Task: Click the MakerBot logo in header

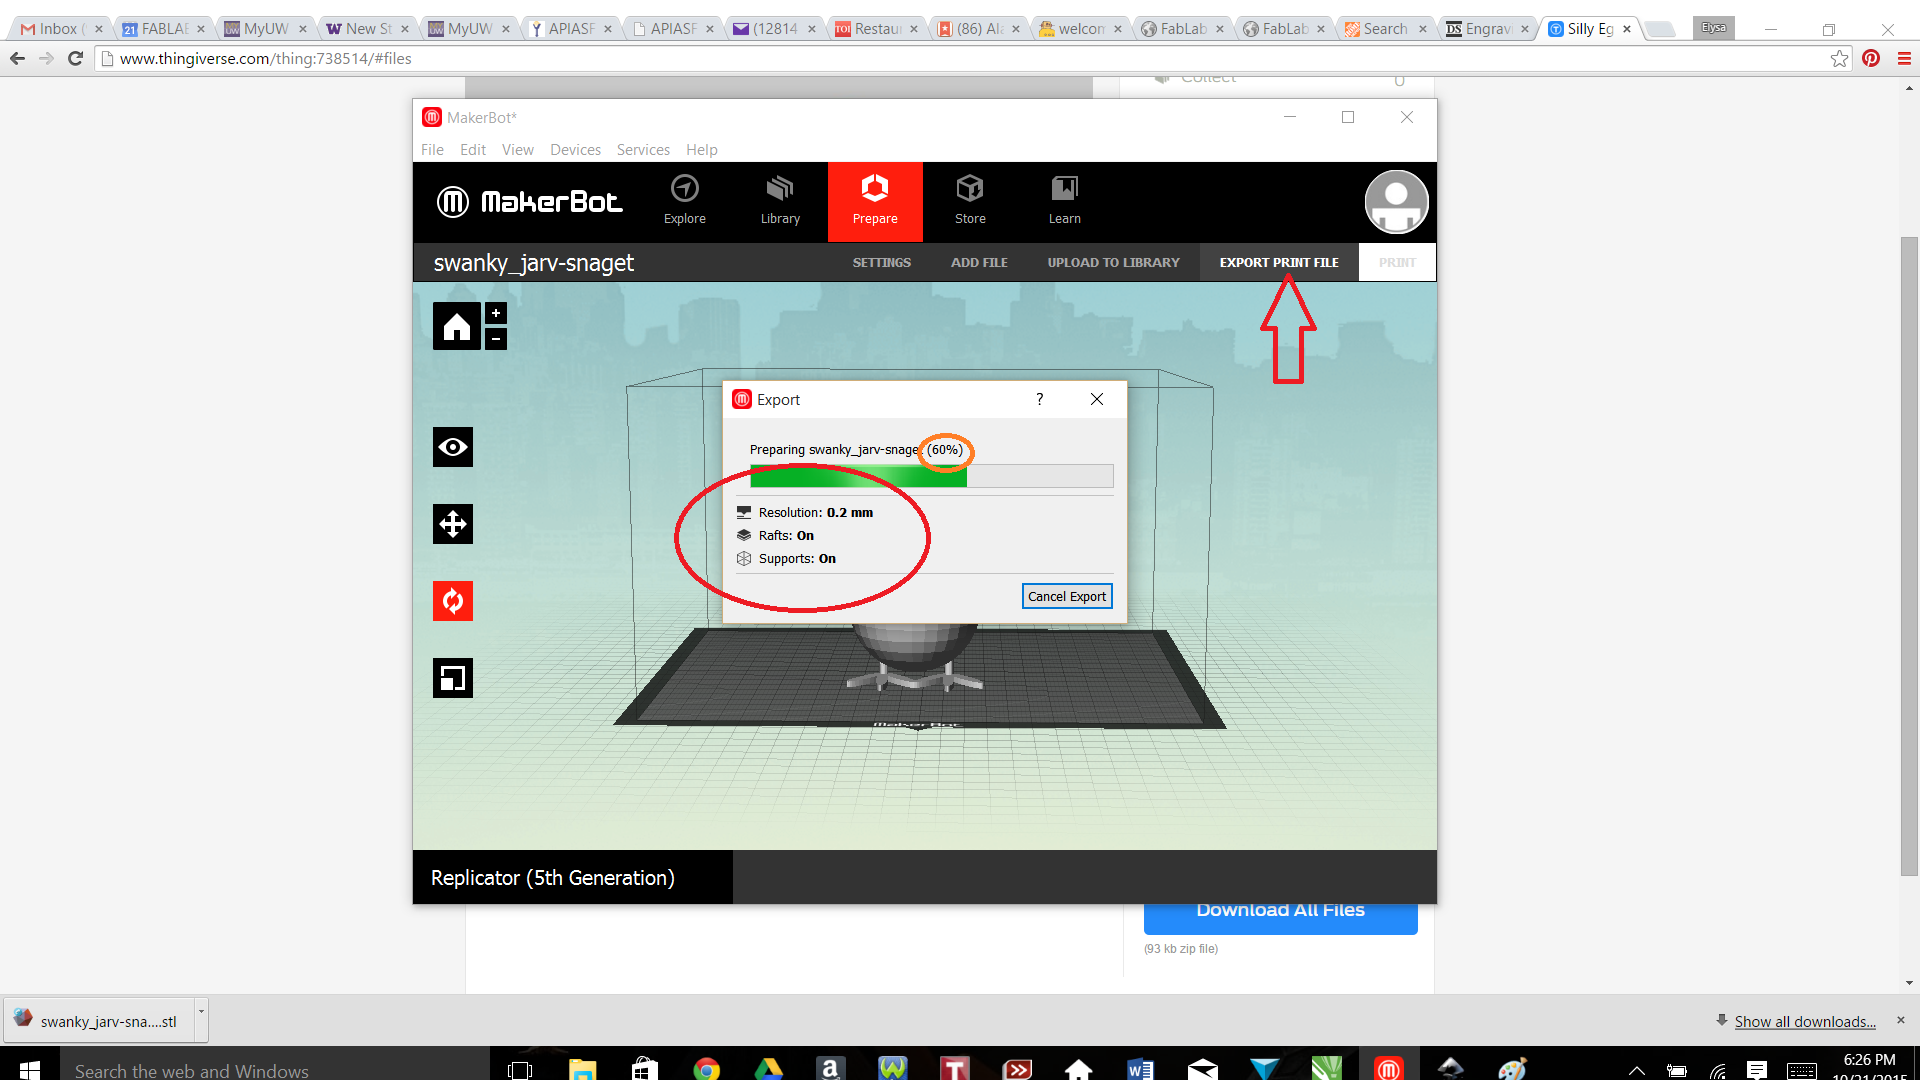Action: tap(530, 202)
